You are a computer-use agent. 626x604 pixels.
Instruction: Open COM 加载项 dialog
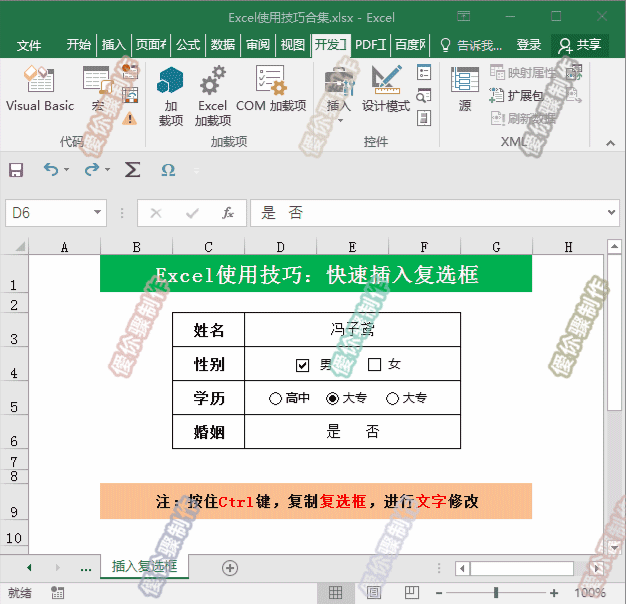[x=271, y=89]
